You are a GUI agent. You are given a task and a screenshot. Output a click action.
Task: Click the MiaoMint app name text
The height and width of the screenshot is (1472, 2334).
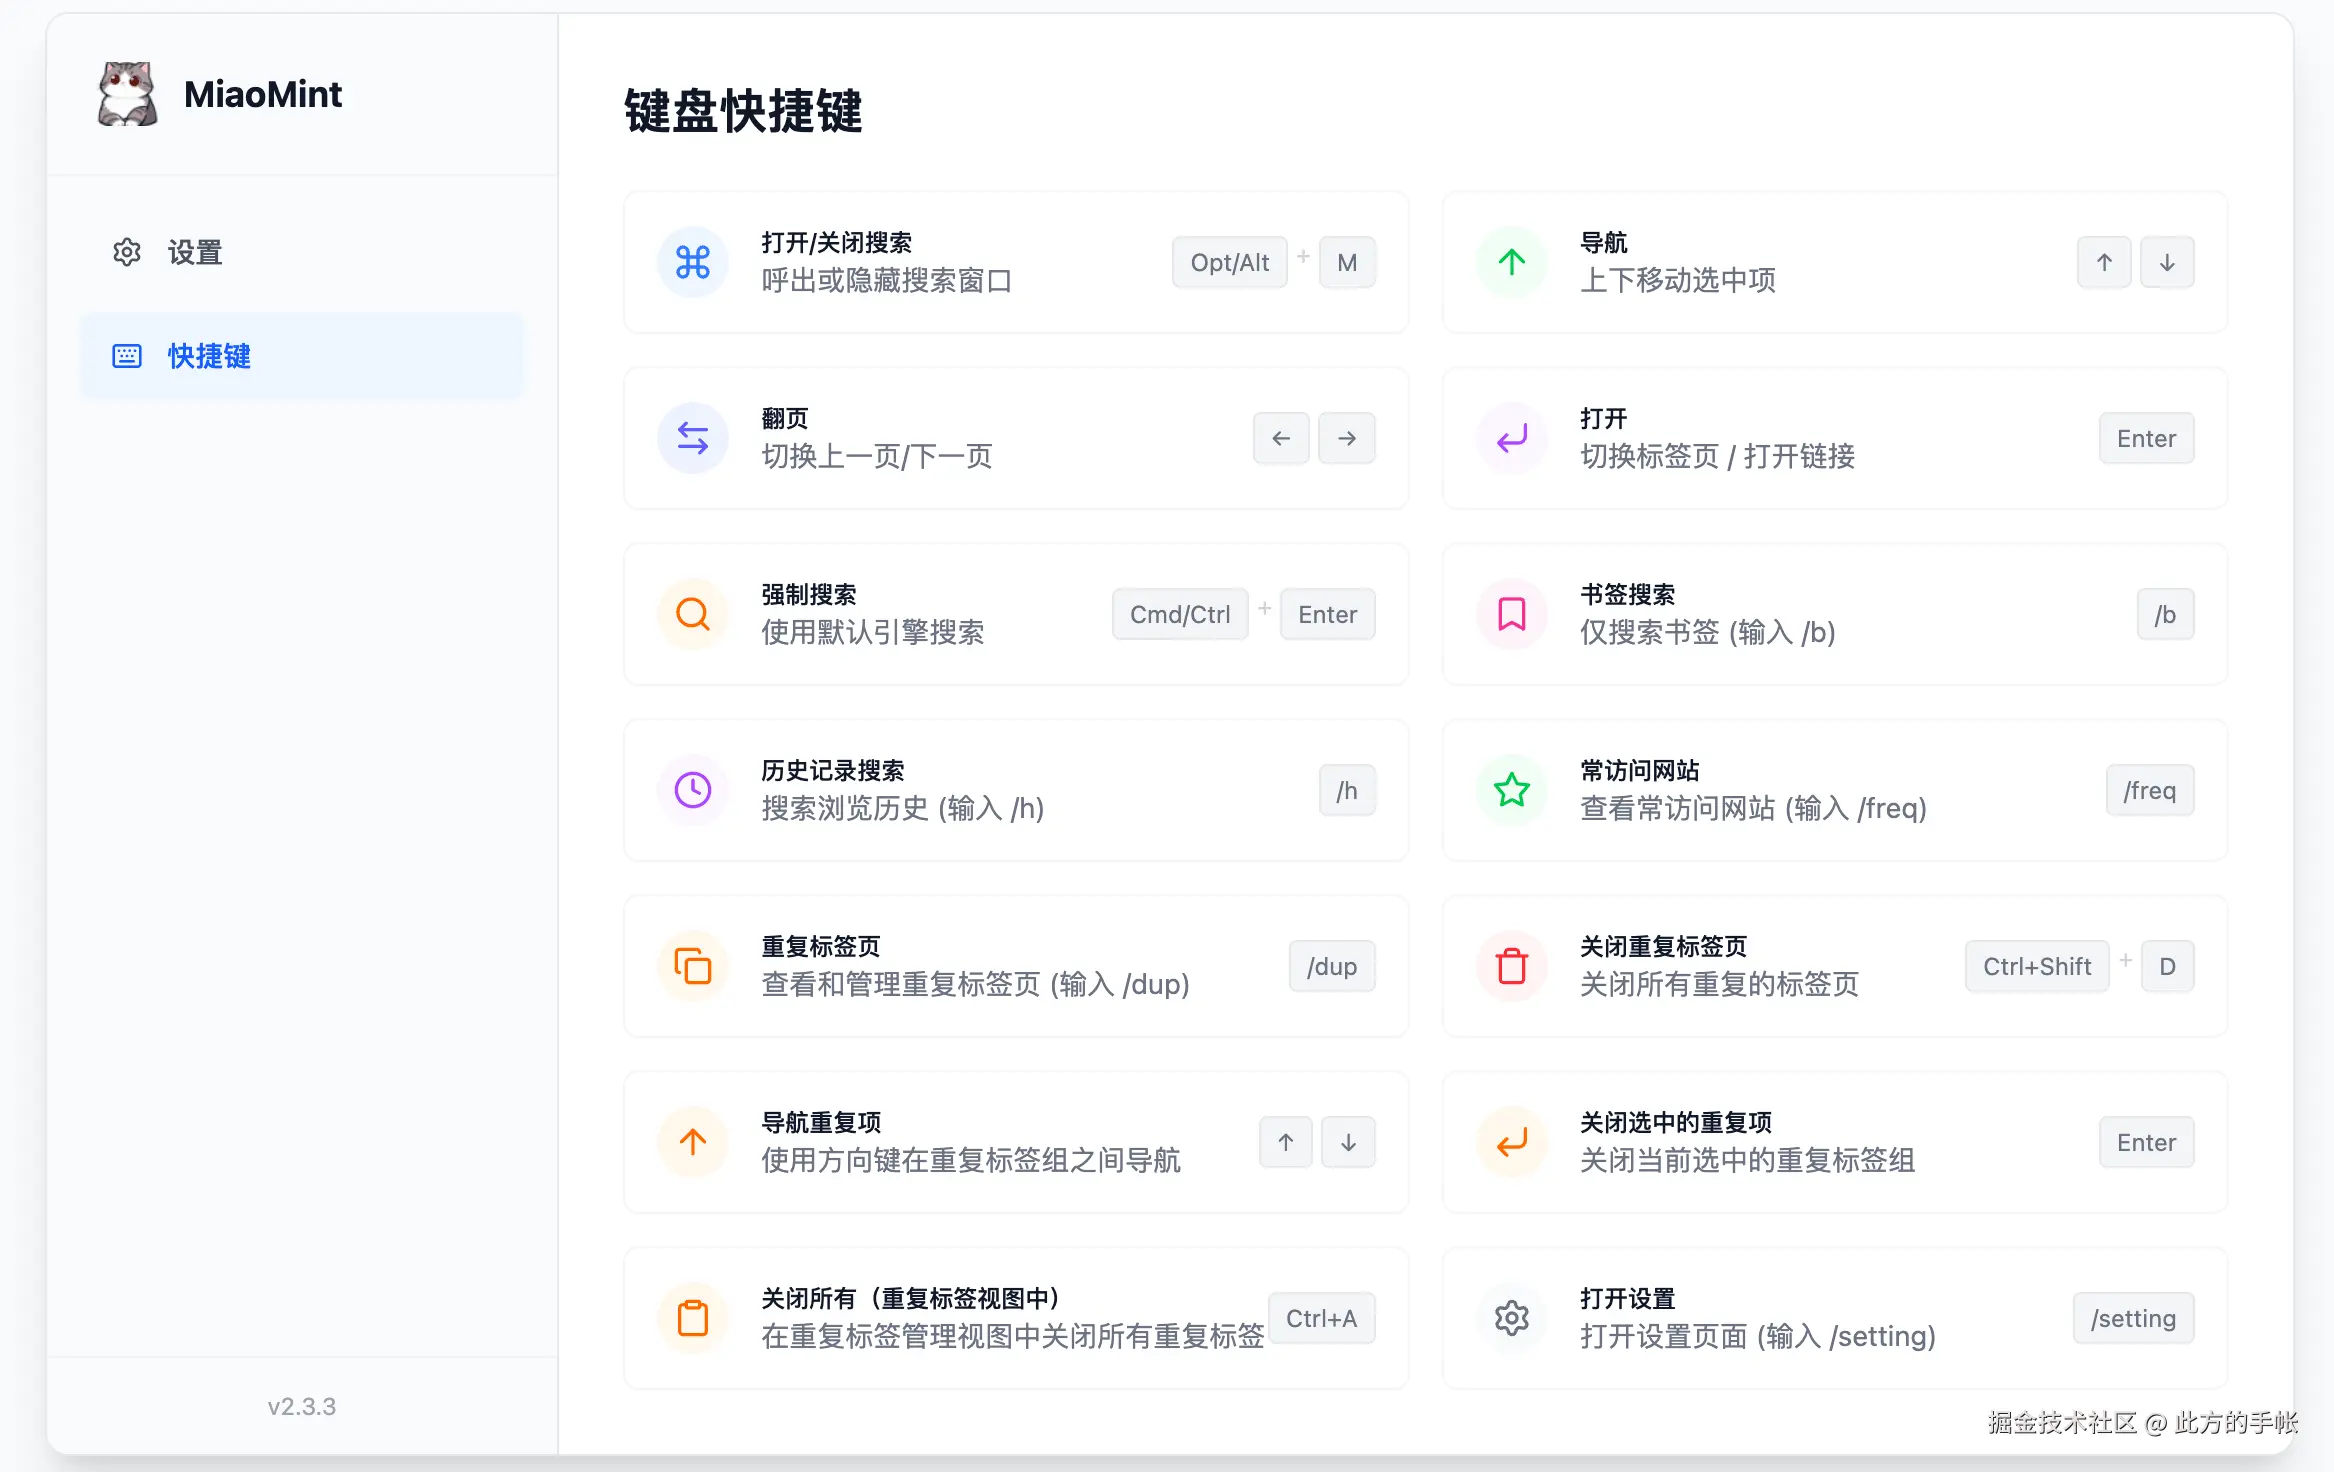coord(263,94)
